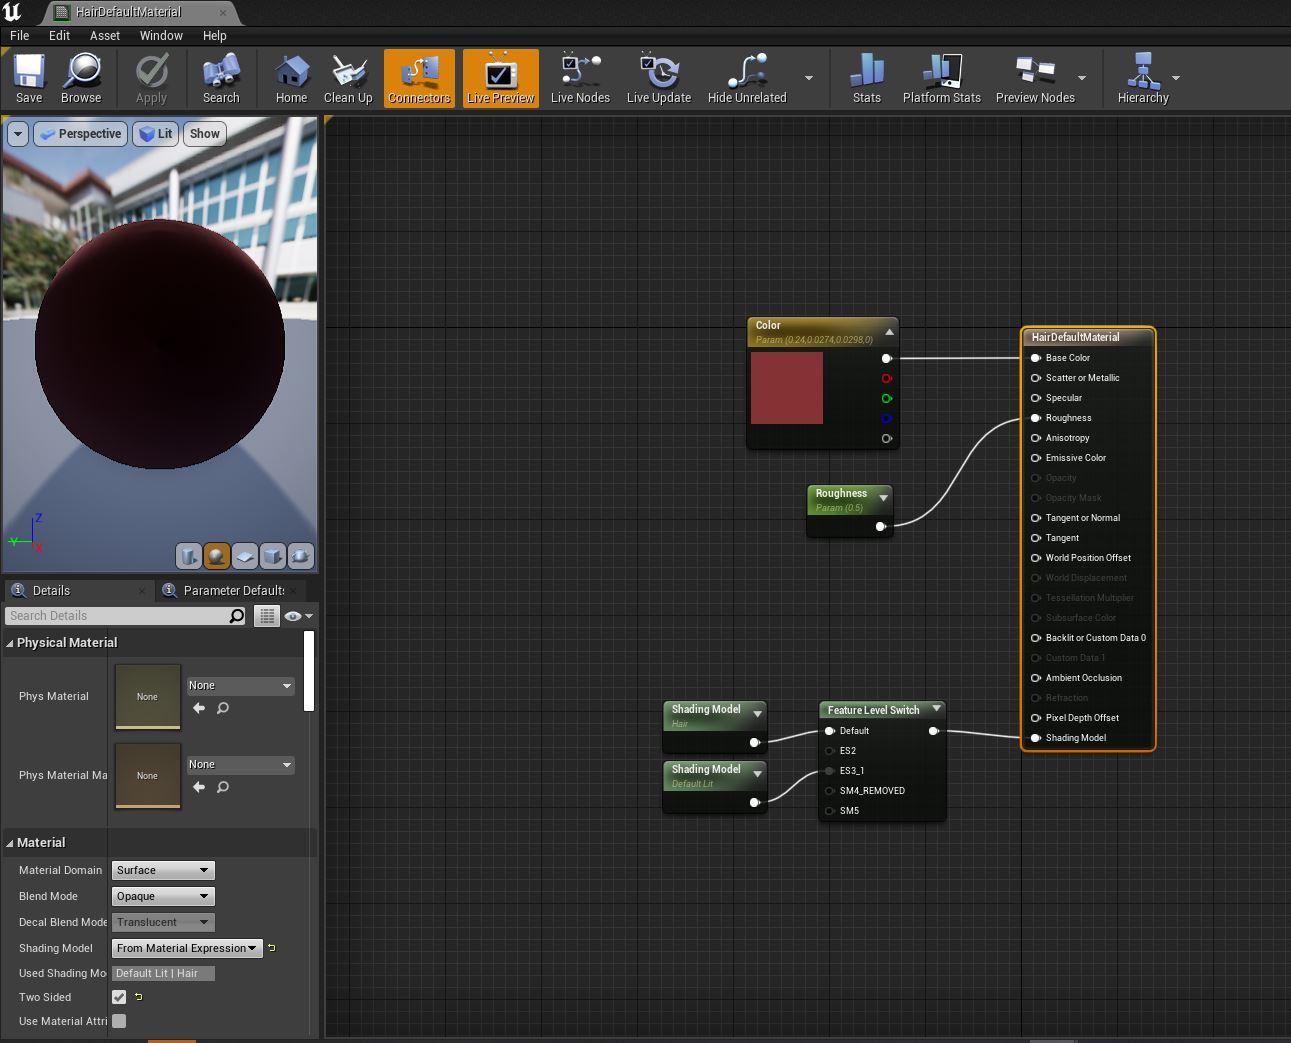Click the Perspective view mode button
This screenshot has height=1043, width=1291.
pos(80,134)
